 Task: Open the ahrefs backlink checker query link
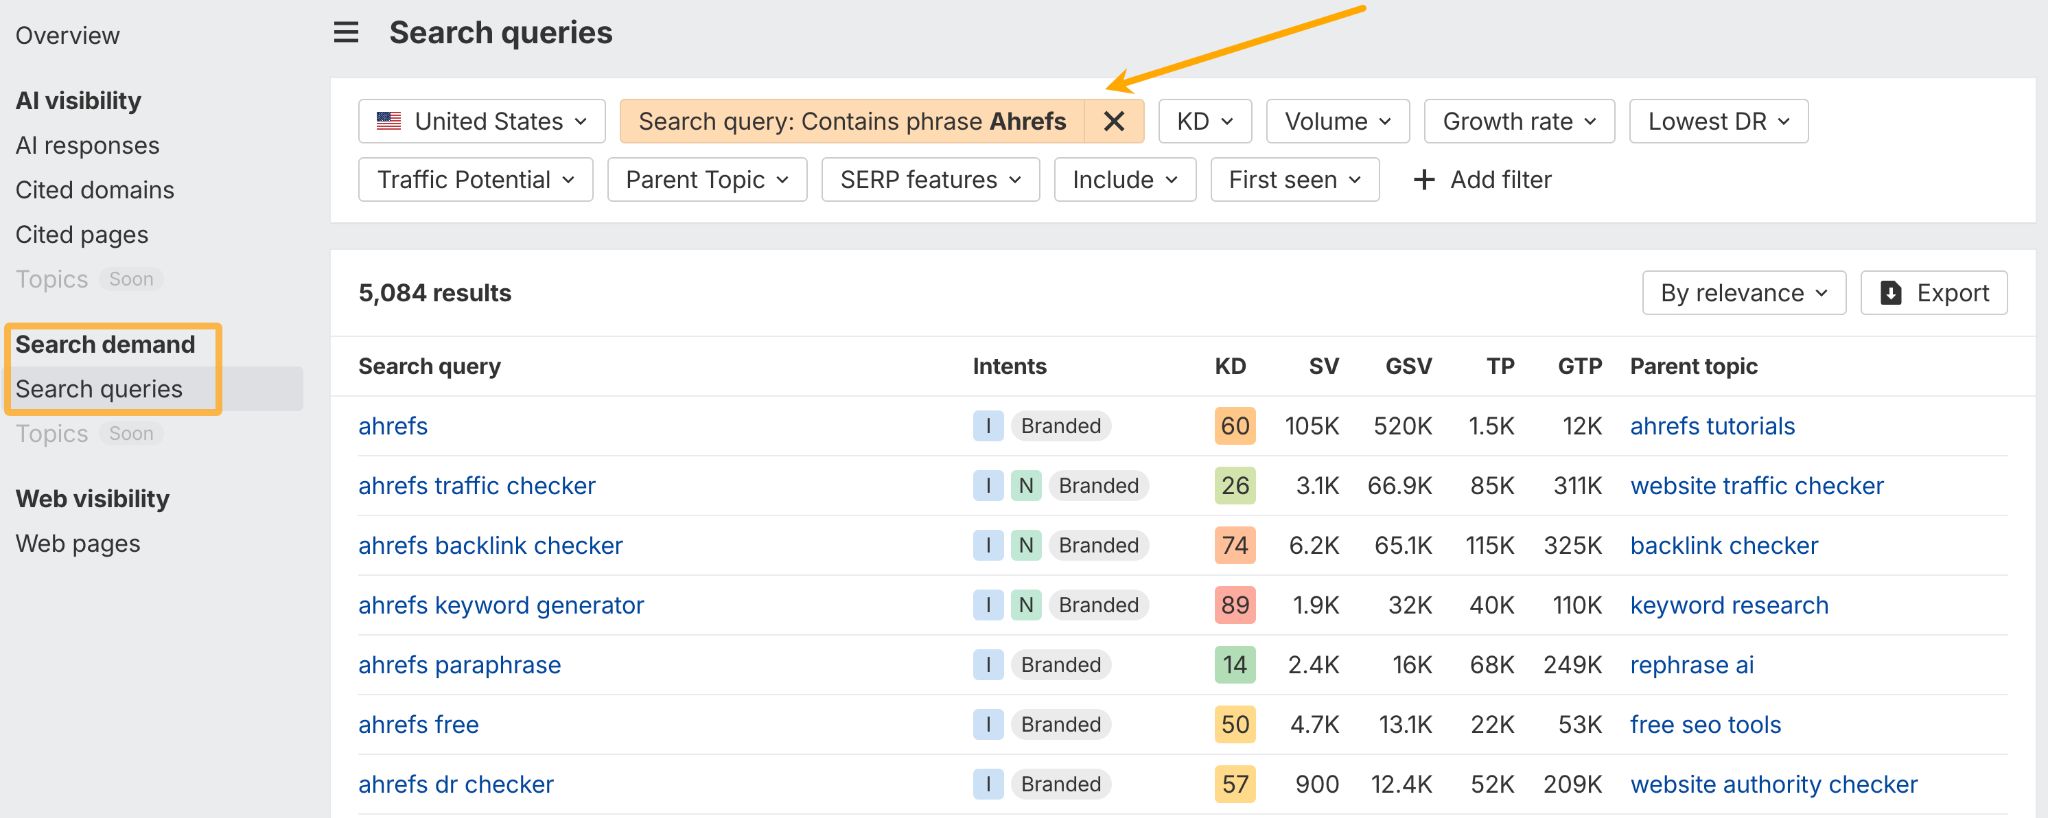(490, 546)
